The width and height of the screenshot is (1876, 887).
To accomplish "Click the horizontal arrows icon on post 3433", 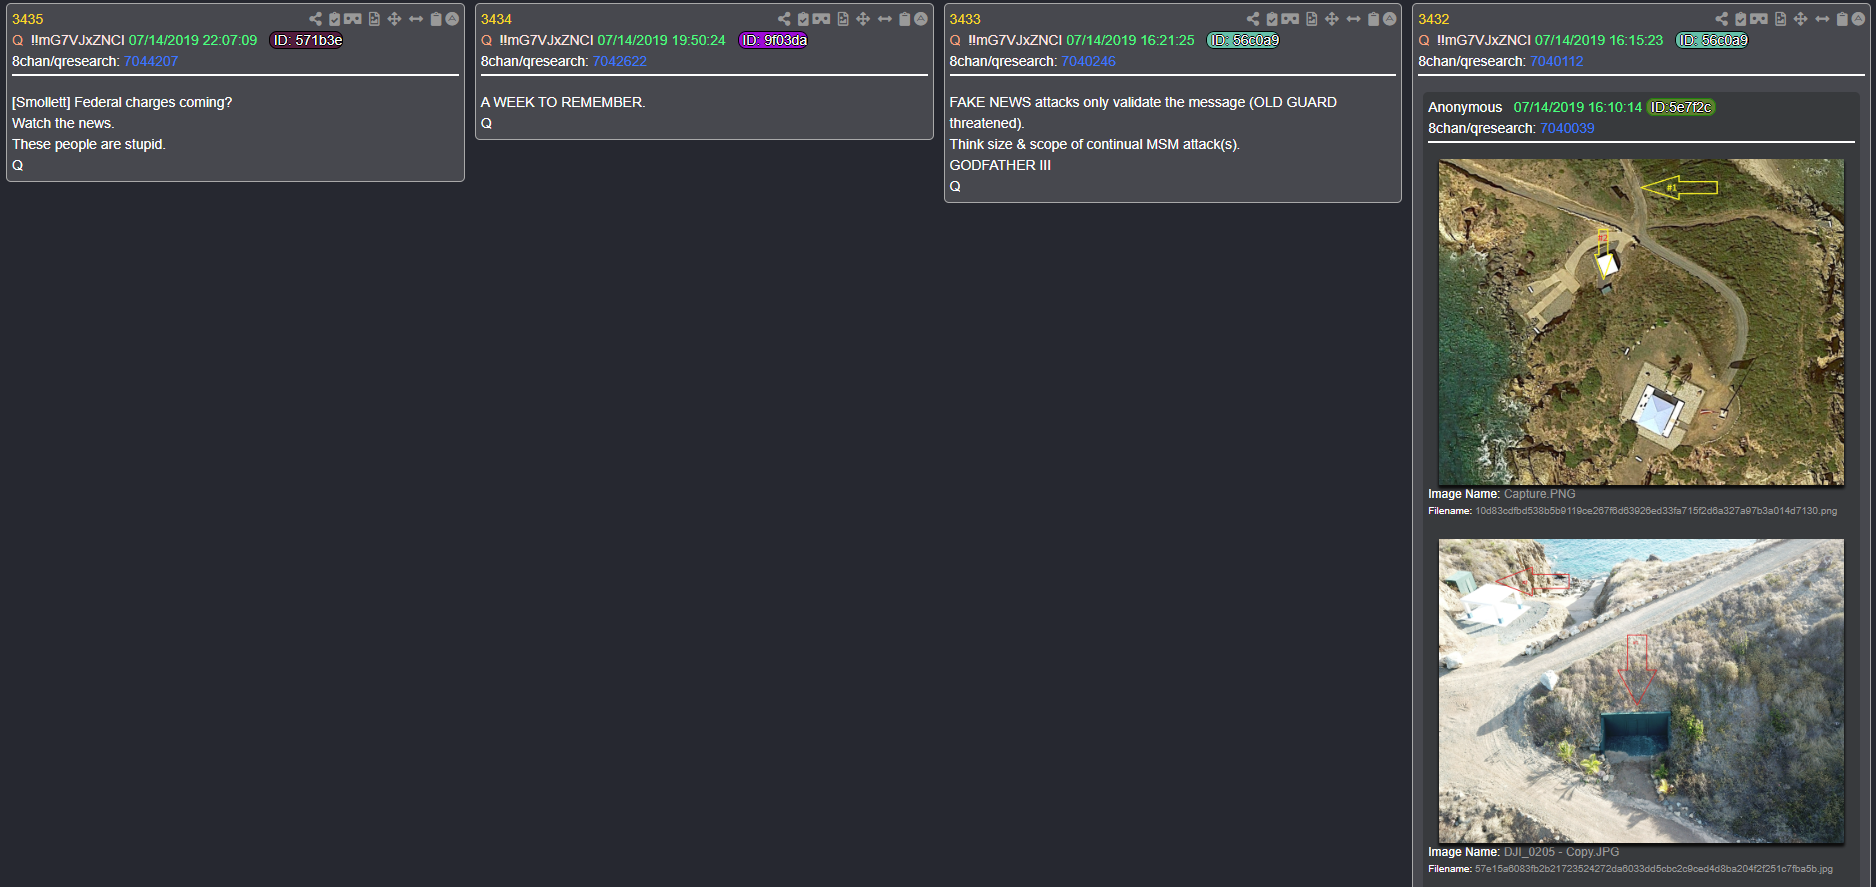I will 1353,19.
